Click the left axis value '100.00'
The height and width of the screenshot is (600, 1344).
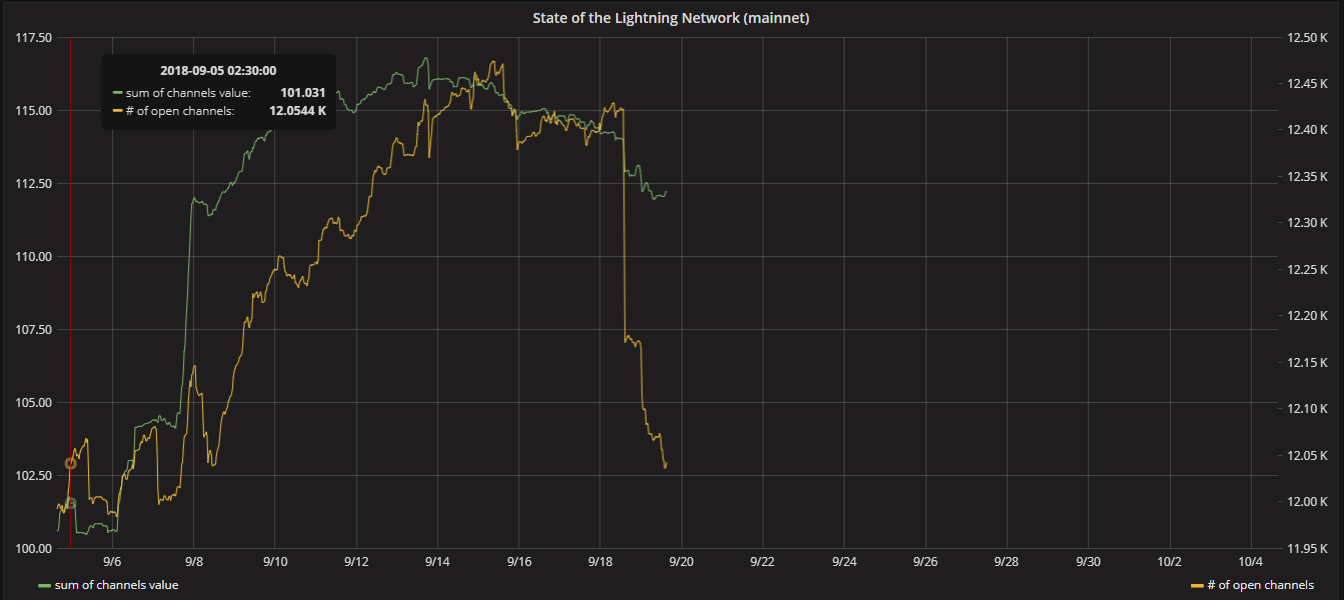pos(34,548)
